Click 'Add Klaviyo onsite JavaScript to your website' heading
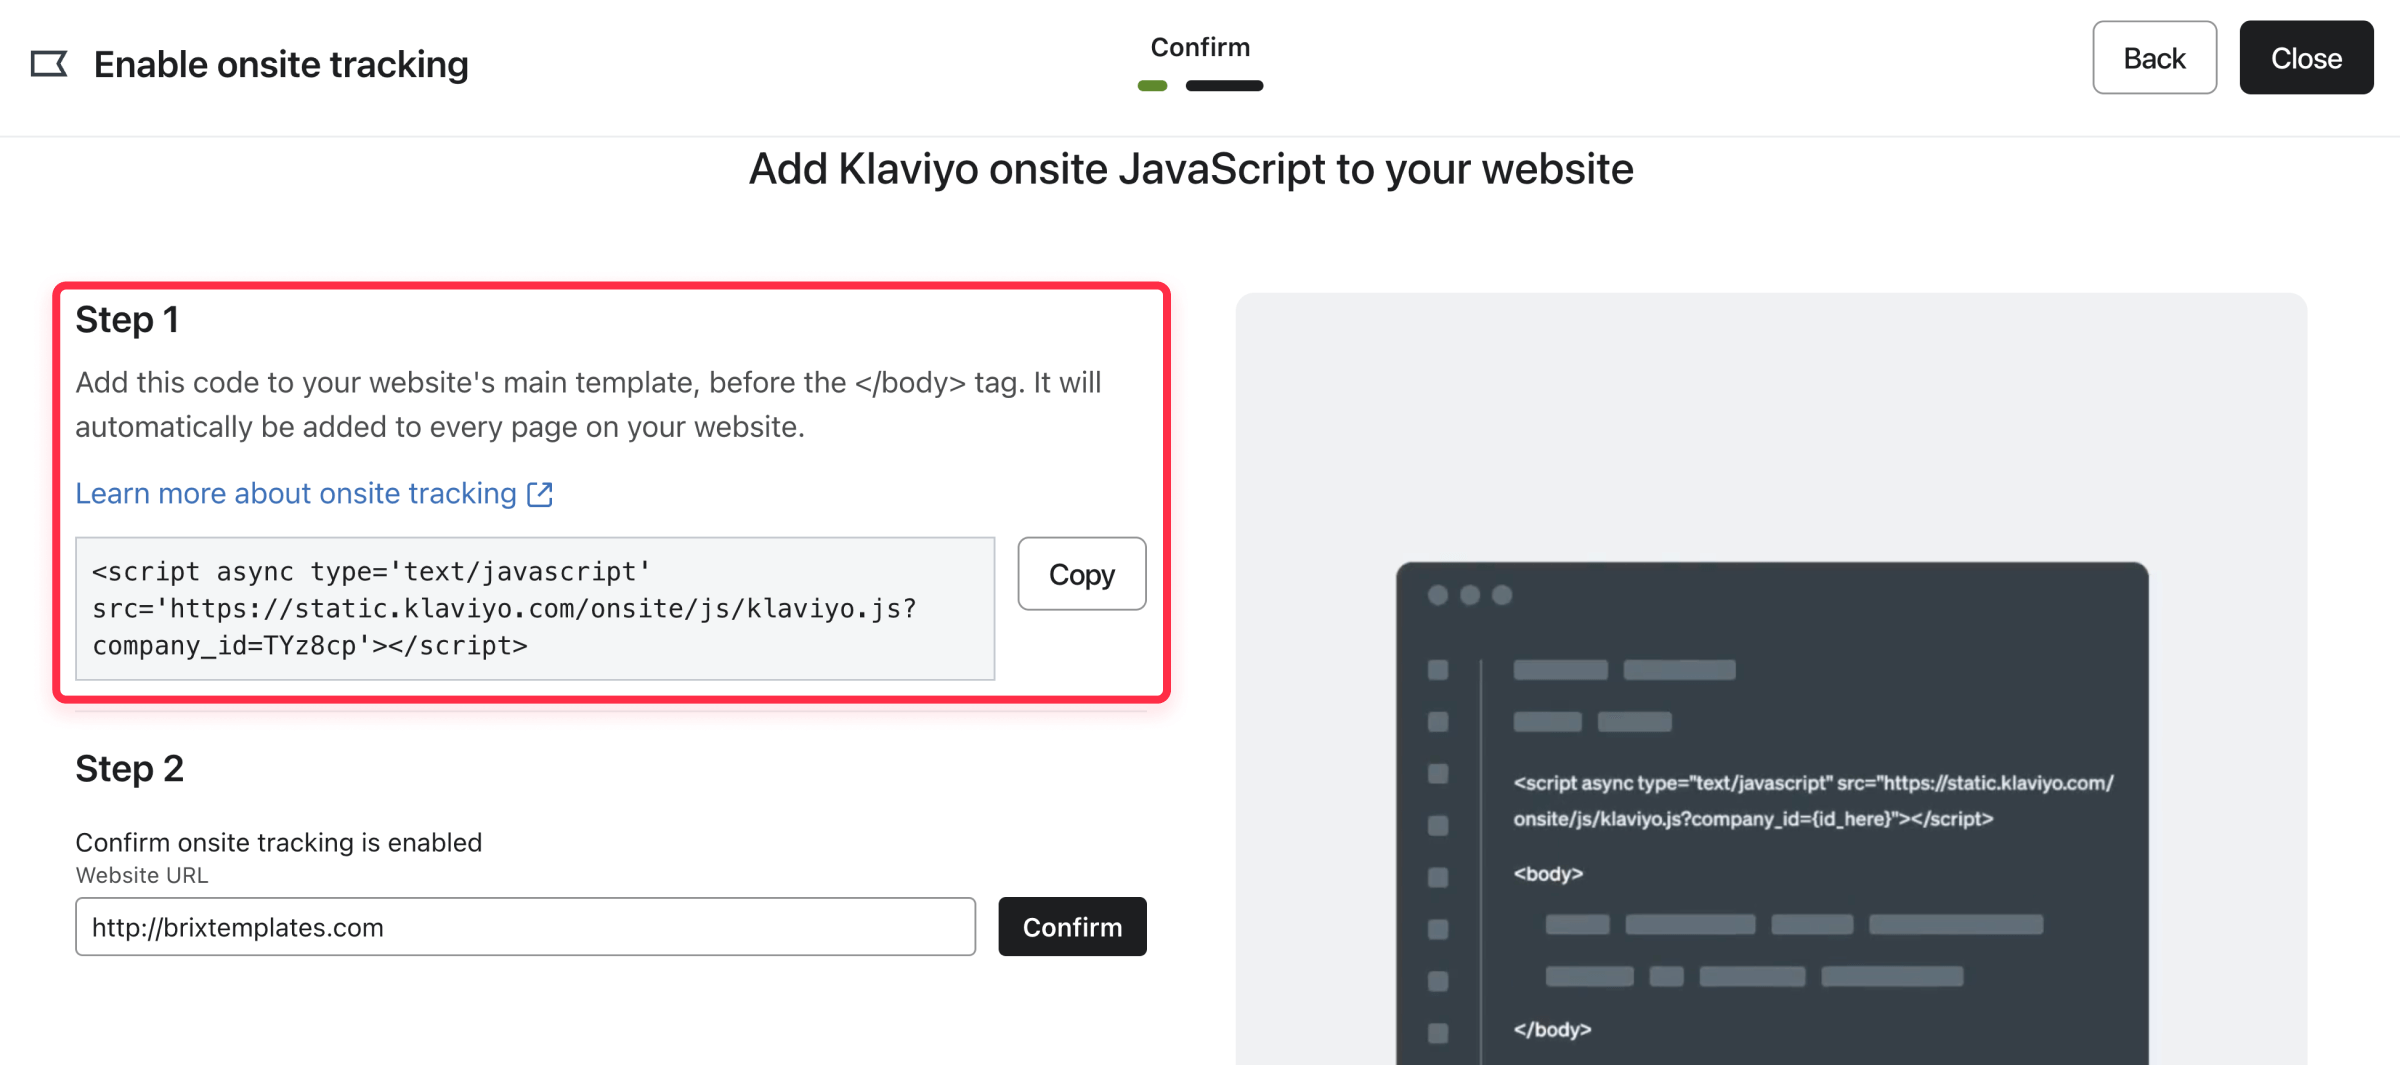The height and width of the screenshot is (1065, 2400). click(x=1191, y=169)
